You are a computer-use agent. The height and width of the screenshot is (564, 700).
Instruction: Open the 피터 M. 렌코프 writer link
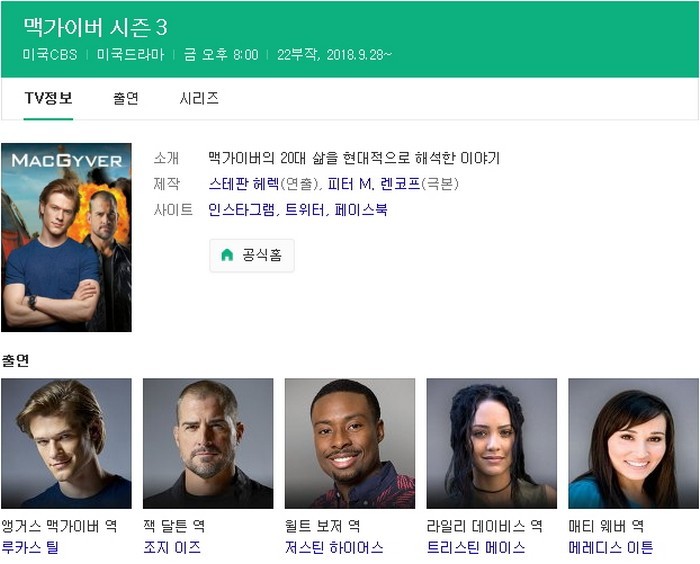click(374, 184)
